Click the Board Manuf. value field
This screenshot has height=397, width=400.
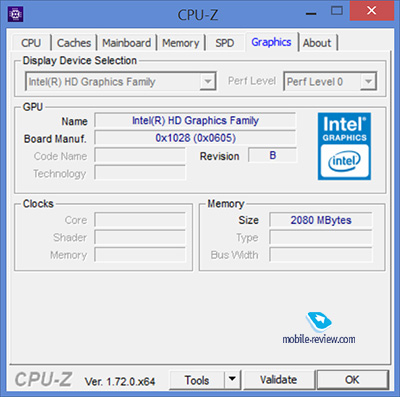tap(195, 138)
